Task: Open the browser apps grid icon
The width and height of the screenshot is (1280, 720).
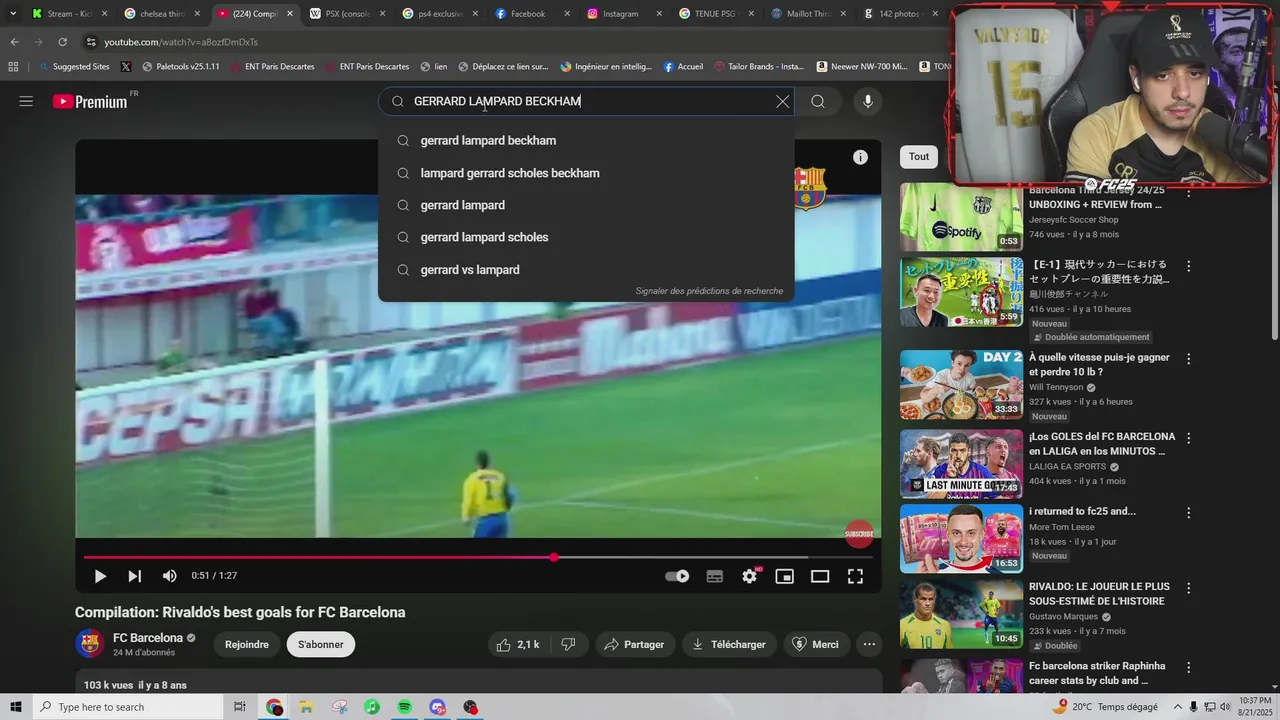Action: pos(13,67)
